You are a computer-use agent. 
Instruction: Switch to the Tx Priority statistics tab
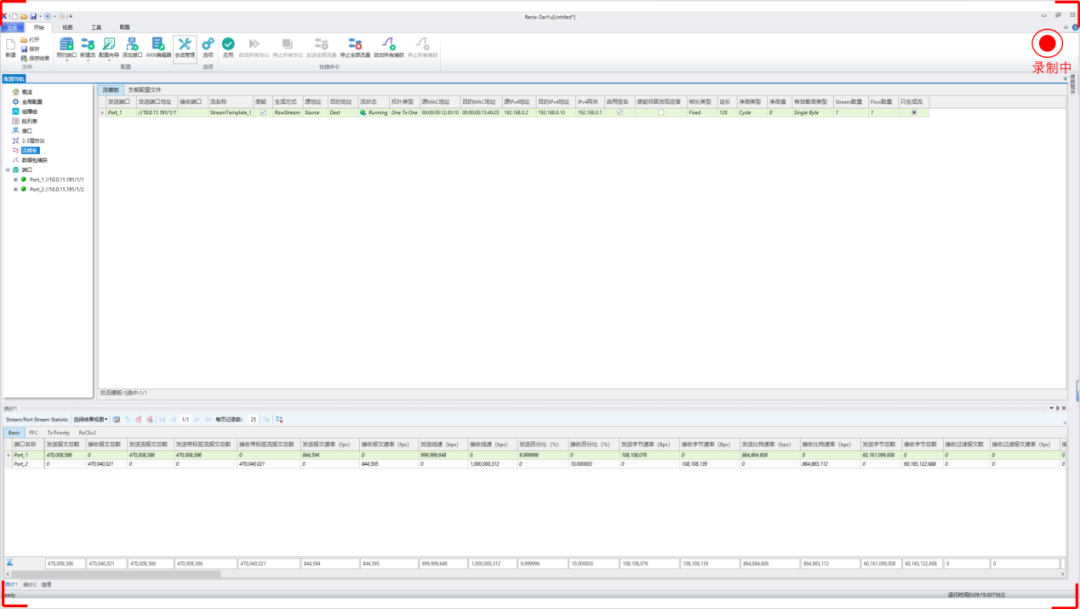56,432
